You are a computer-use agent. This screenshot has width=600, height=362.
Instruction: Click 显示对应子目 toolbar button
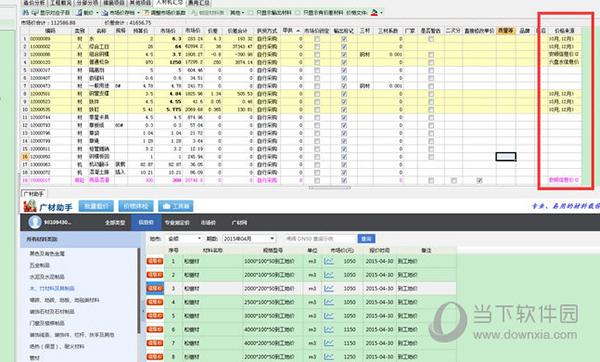pyautogui.click(x=51, y=13)
